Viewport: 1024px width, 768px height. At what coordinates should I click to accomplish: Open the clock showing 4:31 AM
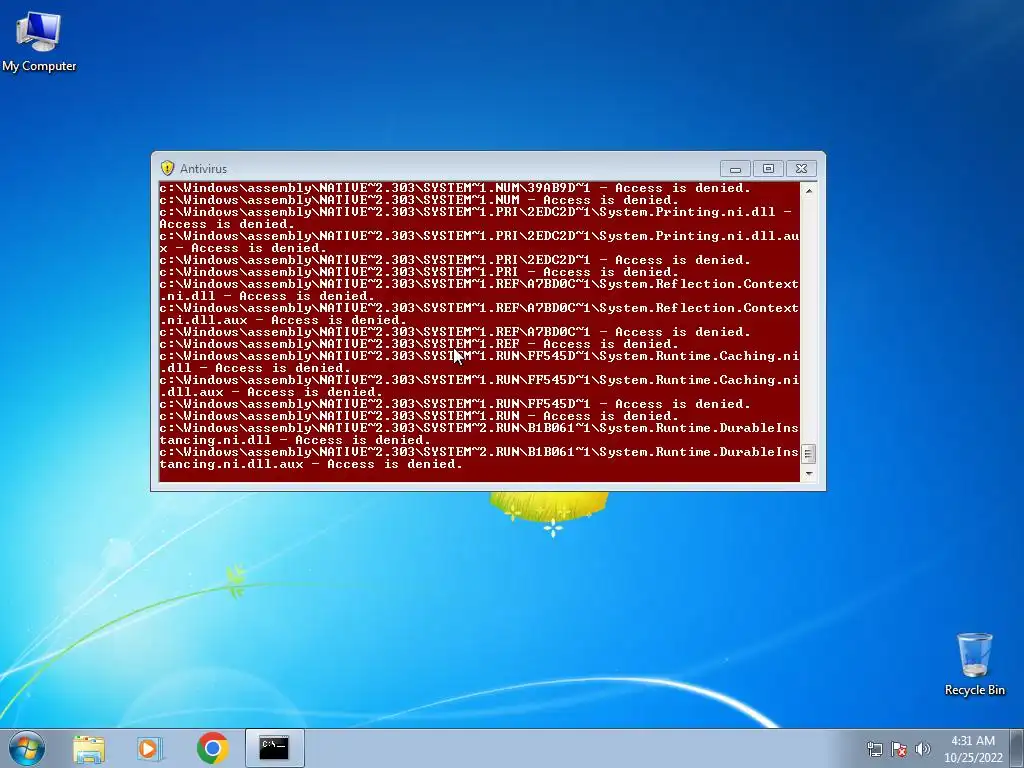pyautogui.click(x=973, y=741)
